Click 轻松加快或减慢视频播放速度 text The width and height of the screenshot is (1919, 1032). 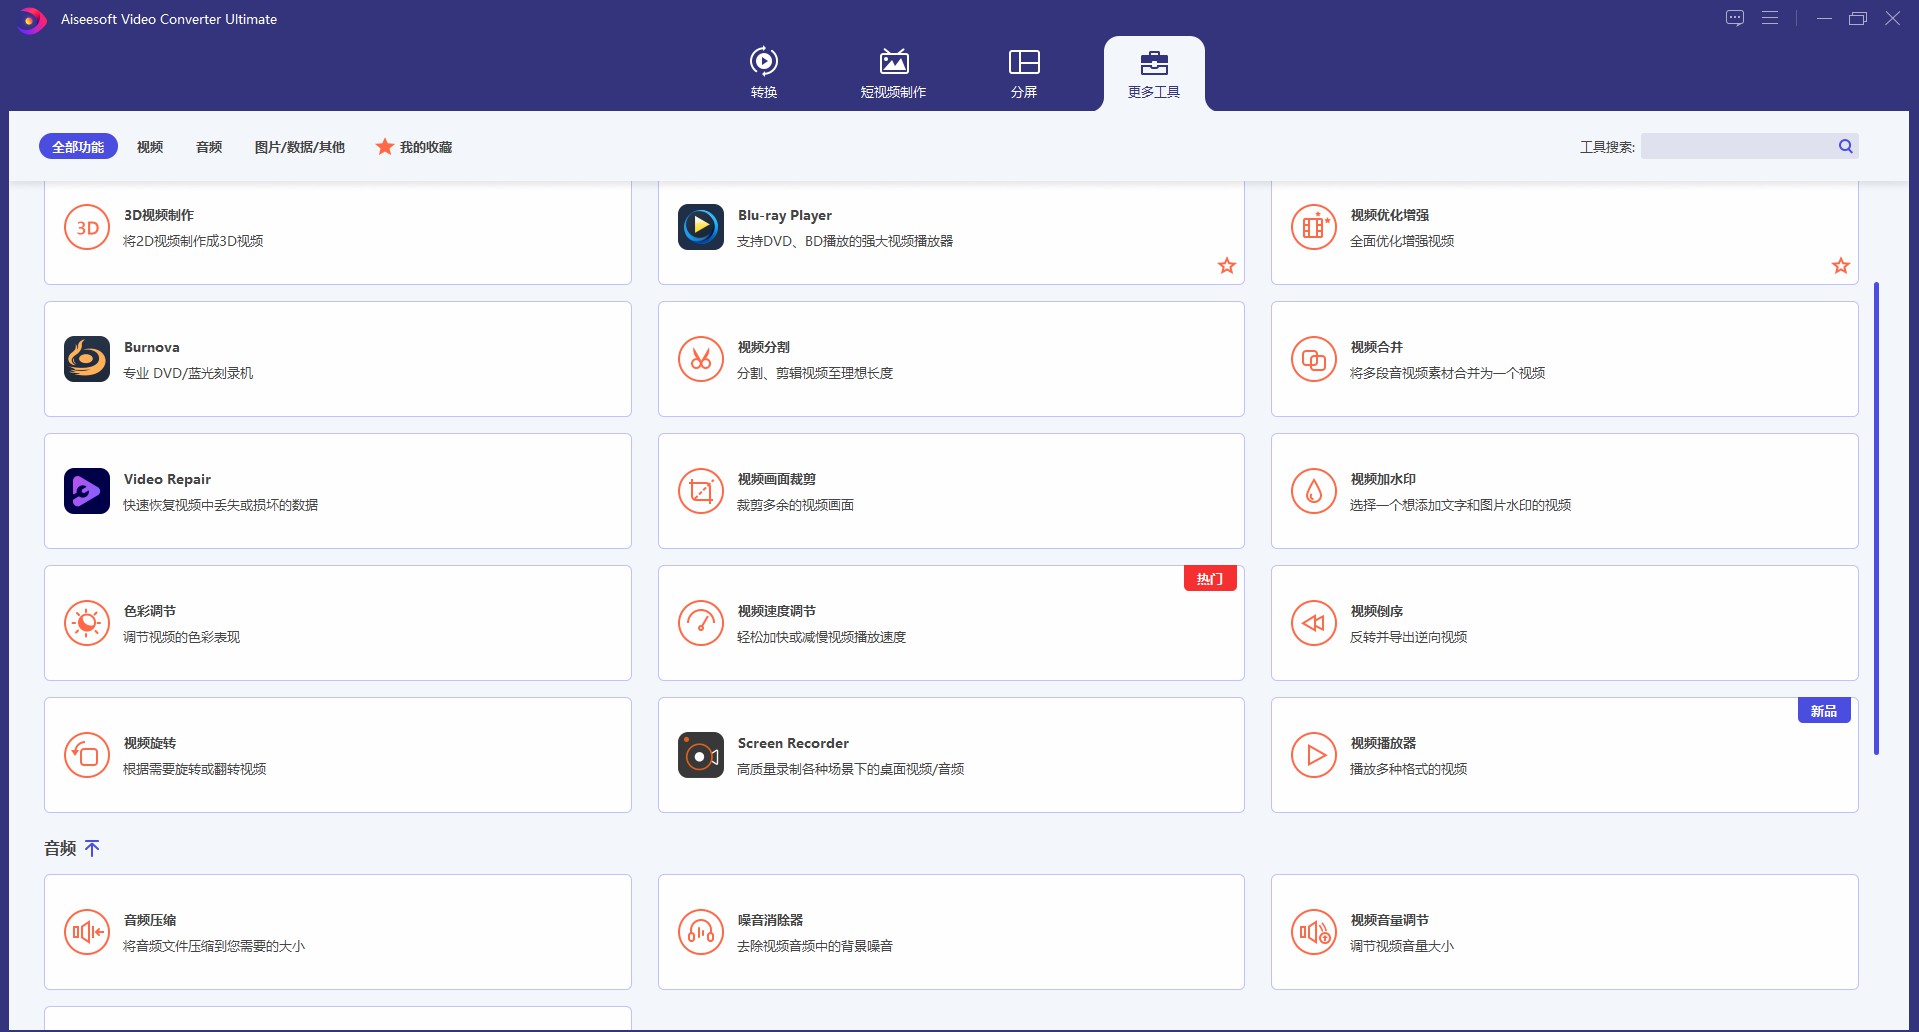821,637
